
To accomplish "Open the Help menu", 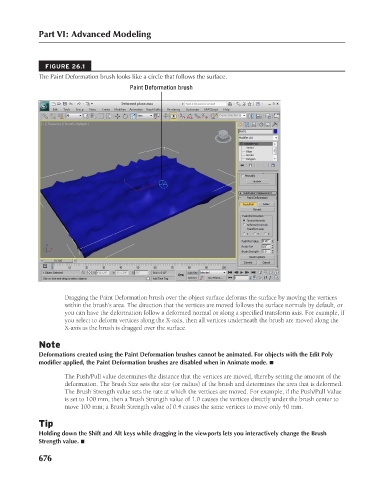I will coord(226,109).
